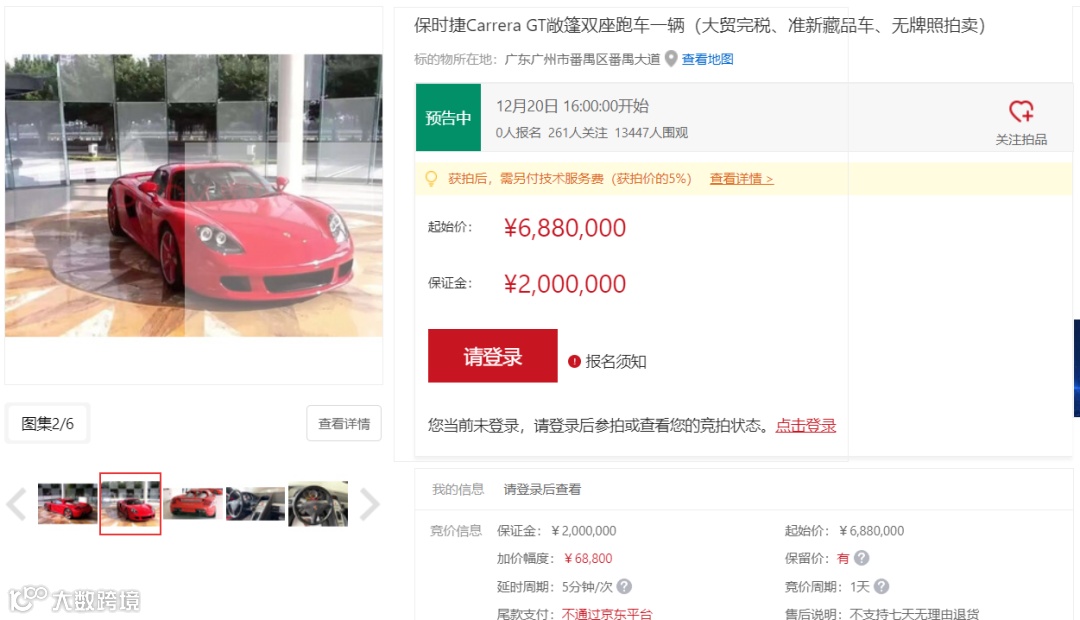The image size is (1080, 620).
Task: Click the map pin icon beside 番禺大道
Action: coord(671,59)
